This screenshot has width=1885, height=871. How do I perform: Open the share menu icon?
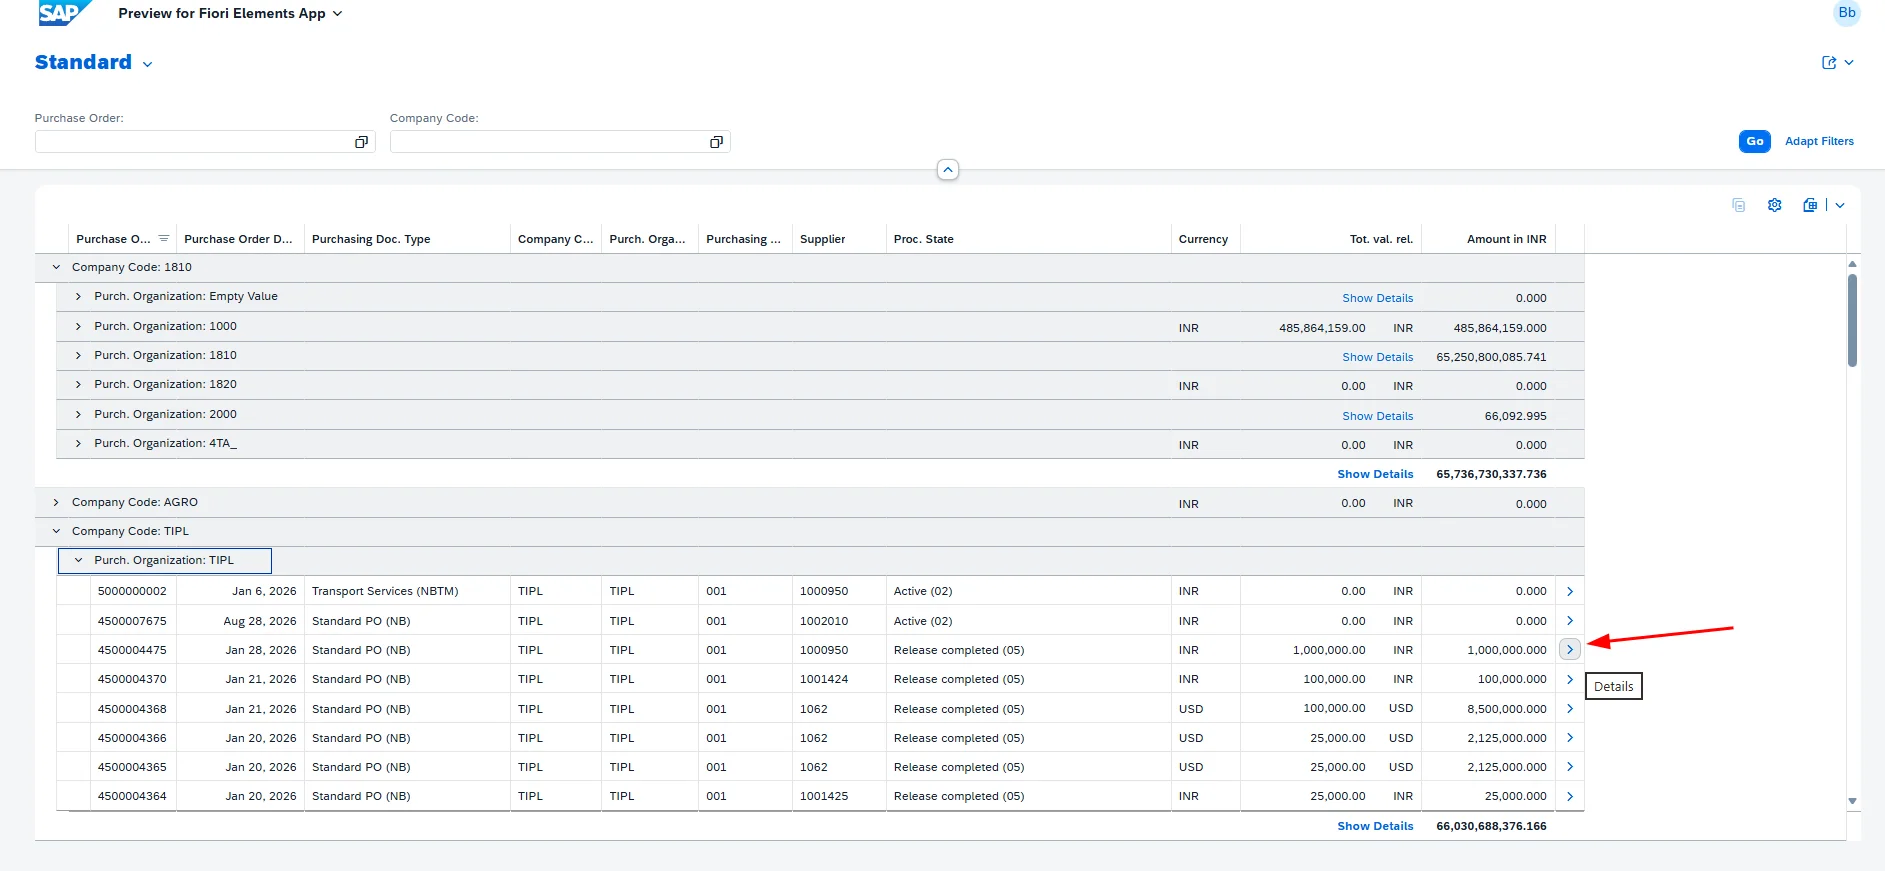tap(1837, 62)
